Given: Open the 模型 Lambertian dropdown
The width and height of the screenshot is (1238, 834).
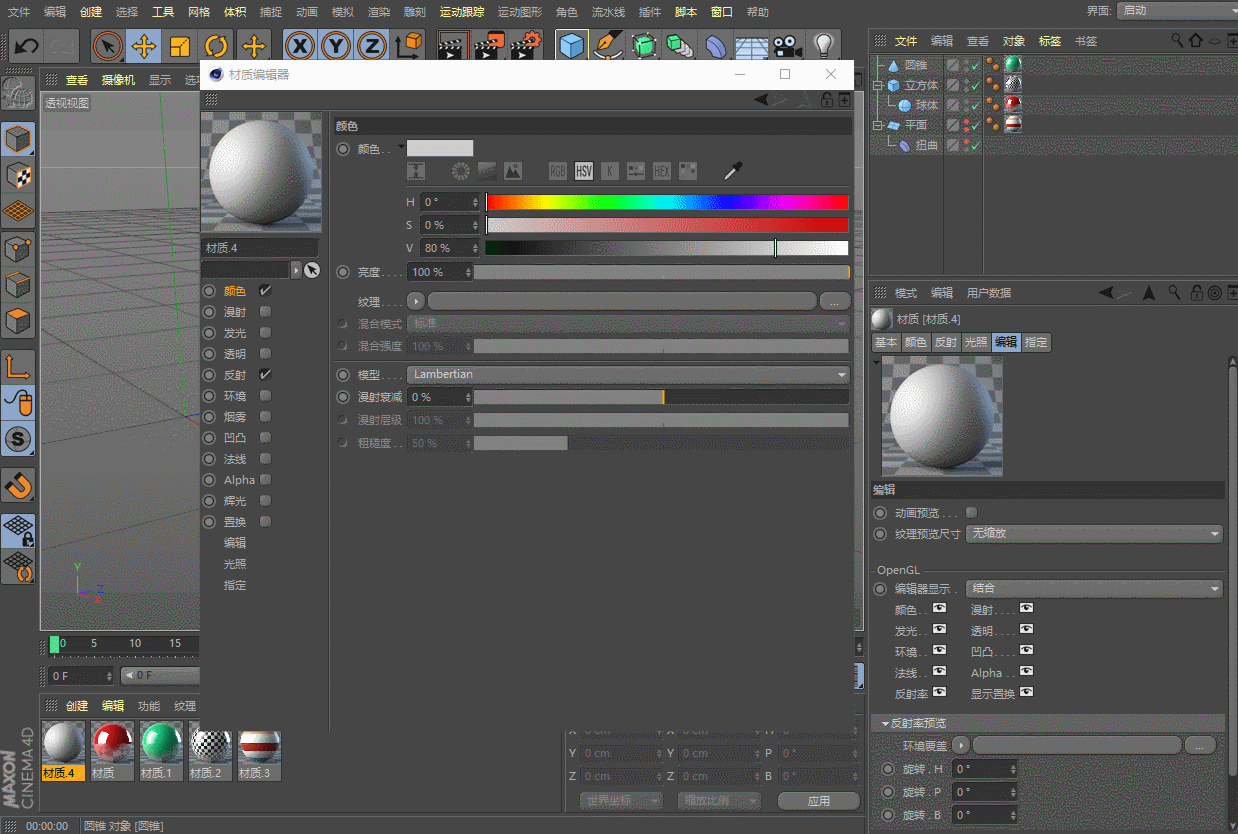Looking at the screenshot, I should click(x=628, y=375).
